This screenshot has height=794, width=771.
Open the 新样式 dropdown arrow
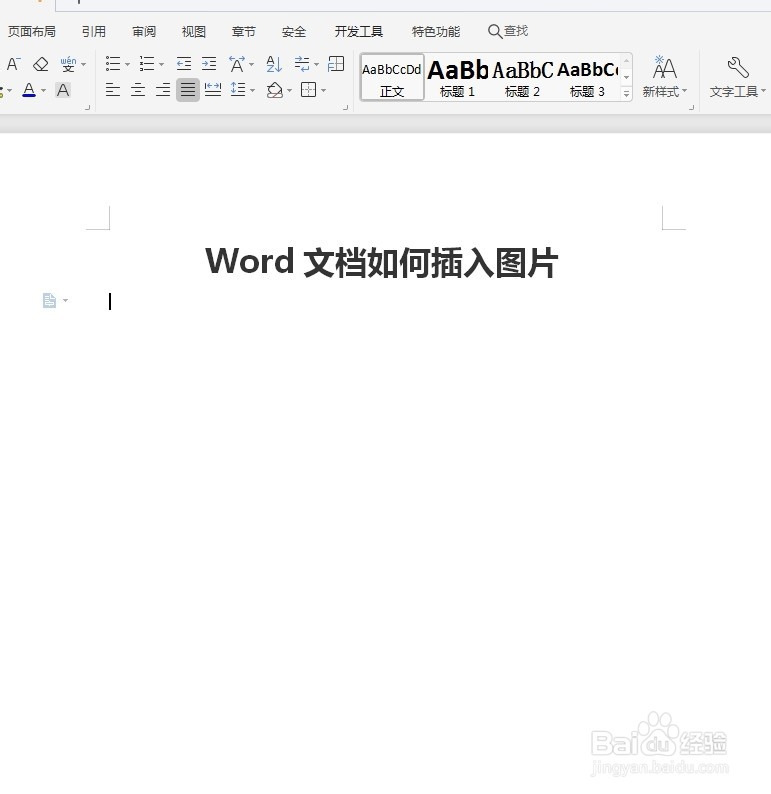click(x=684, y=91)
